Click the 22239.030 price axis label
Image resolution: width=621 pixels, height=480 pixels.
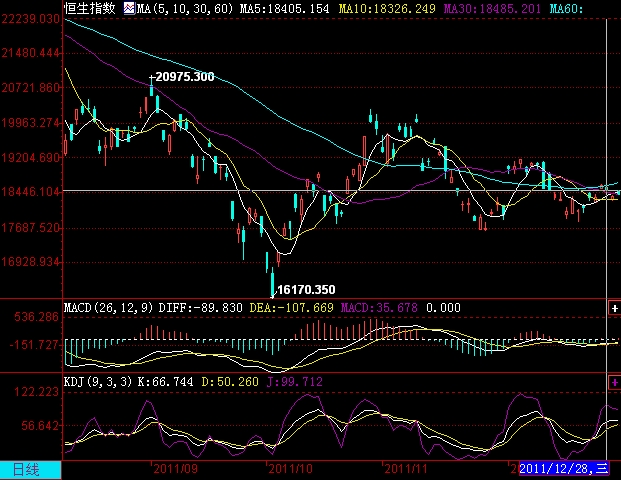(31, 19)
